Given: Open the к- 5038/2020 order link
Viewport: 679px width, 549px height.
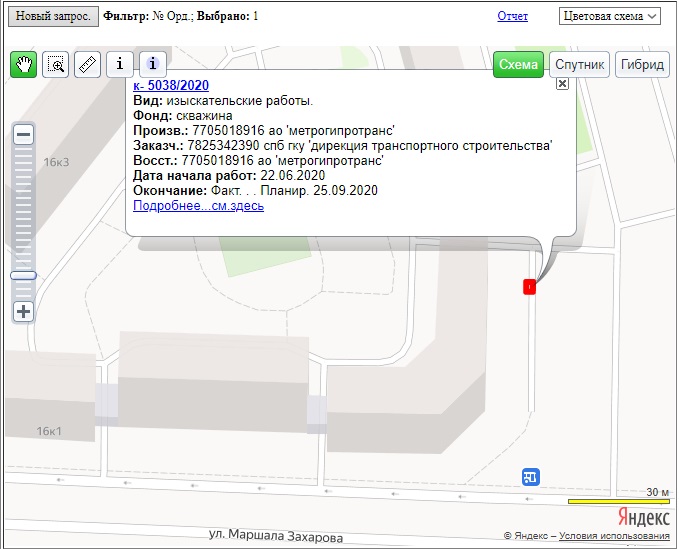Looking at the screenshot, I should click(170, 85).
